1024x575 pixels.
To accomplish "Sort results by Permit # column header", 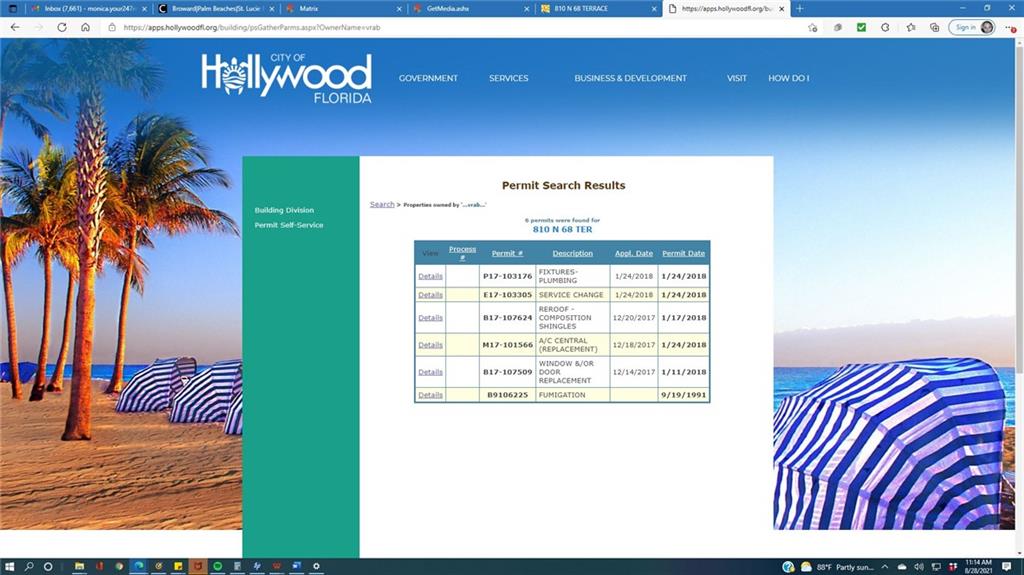I will point(507,253).
